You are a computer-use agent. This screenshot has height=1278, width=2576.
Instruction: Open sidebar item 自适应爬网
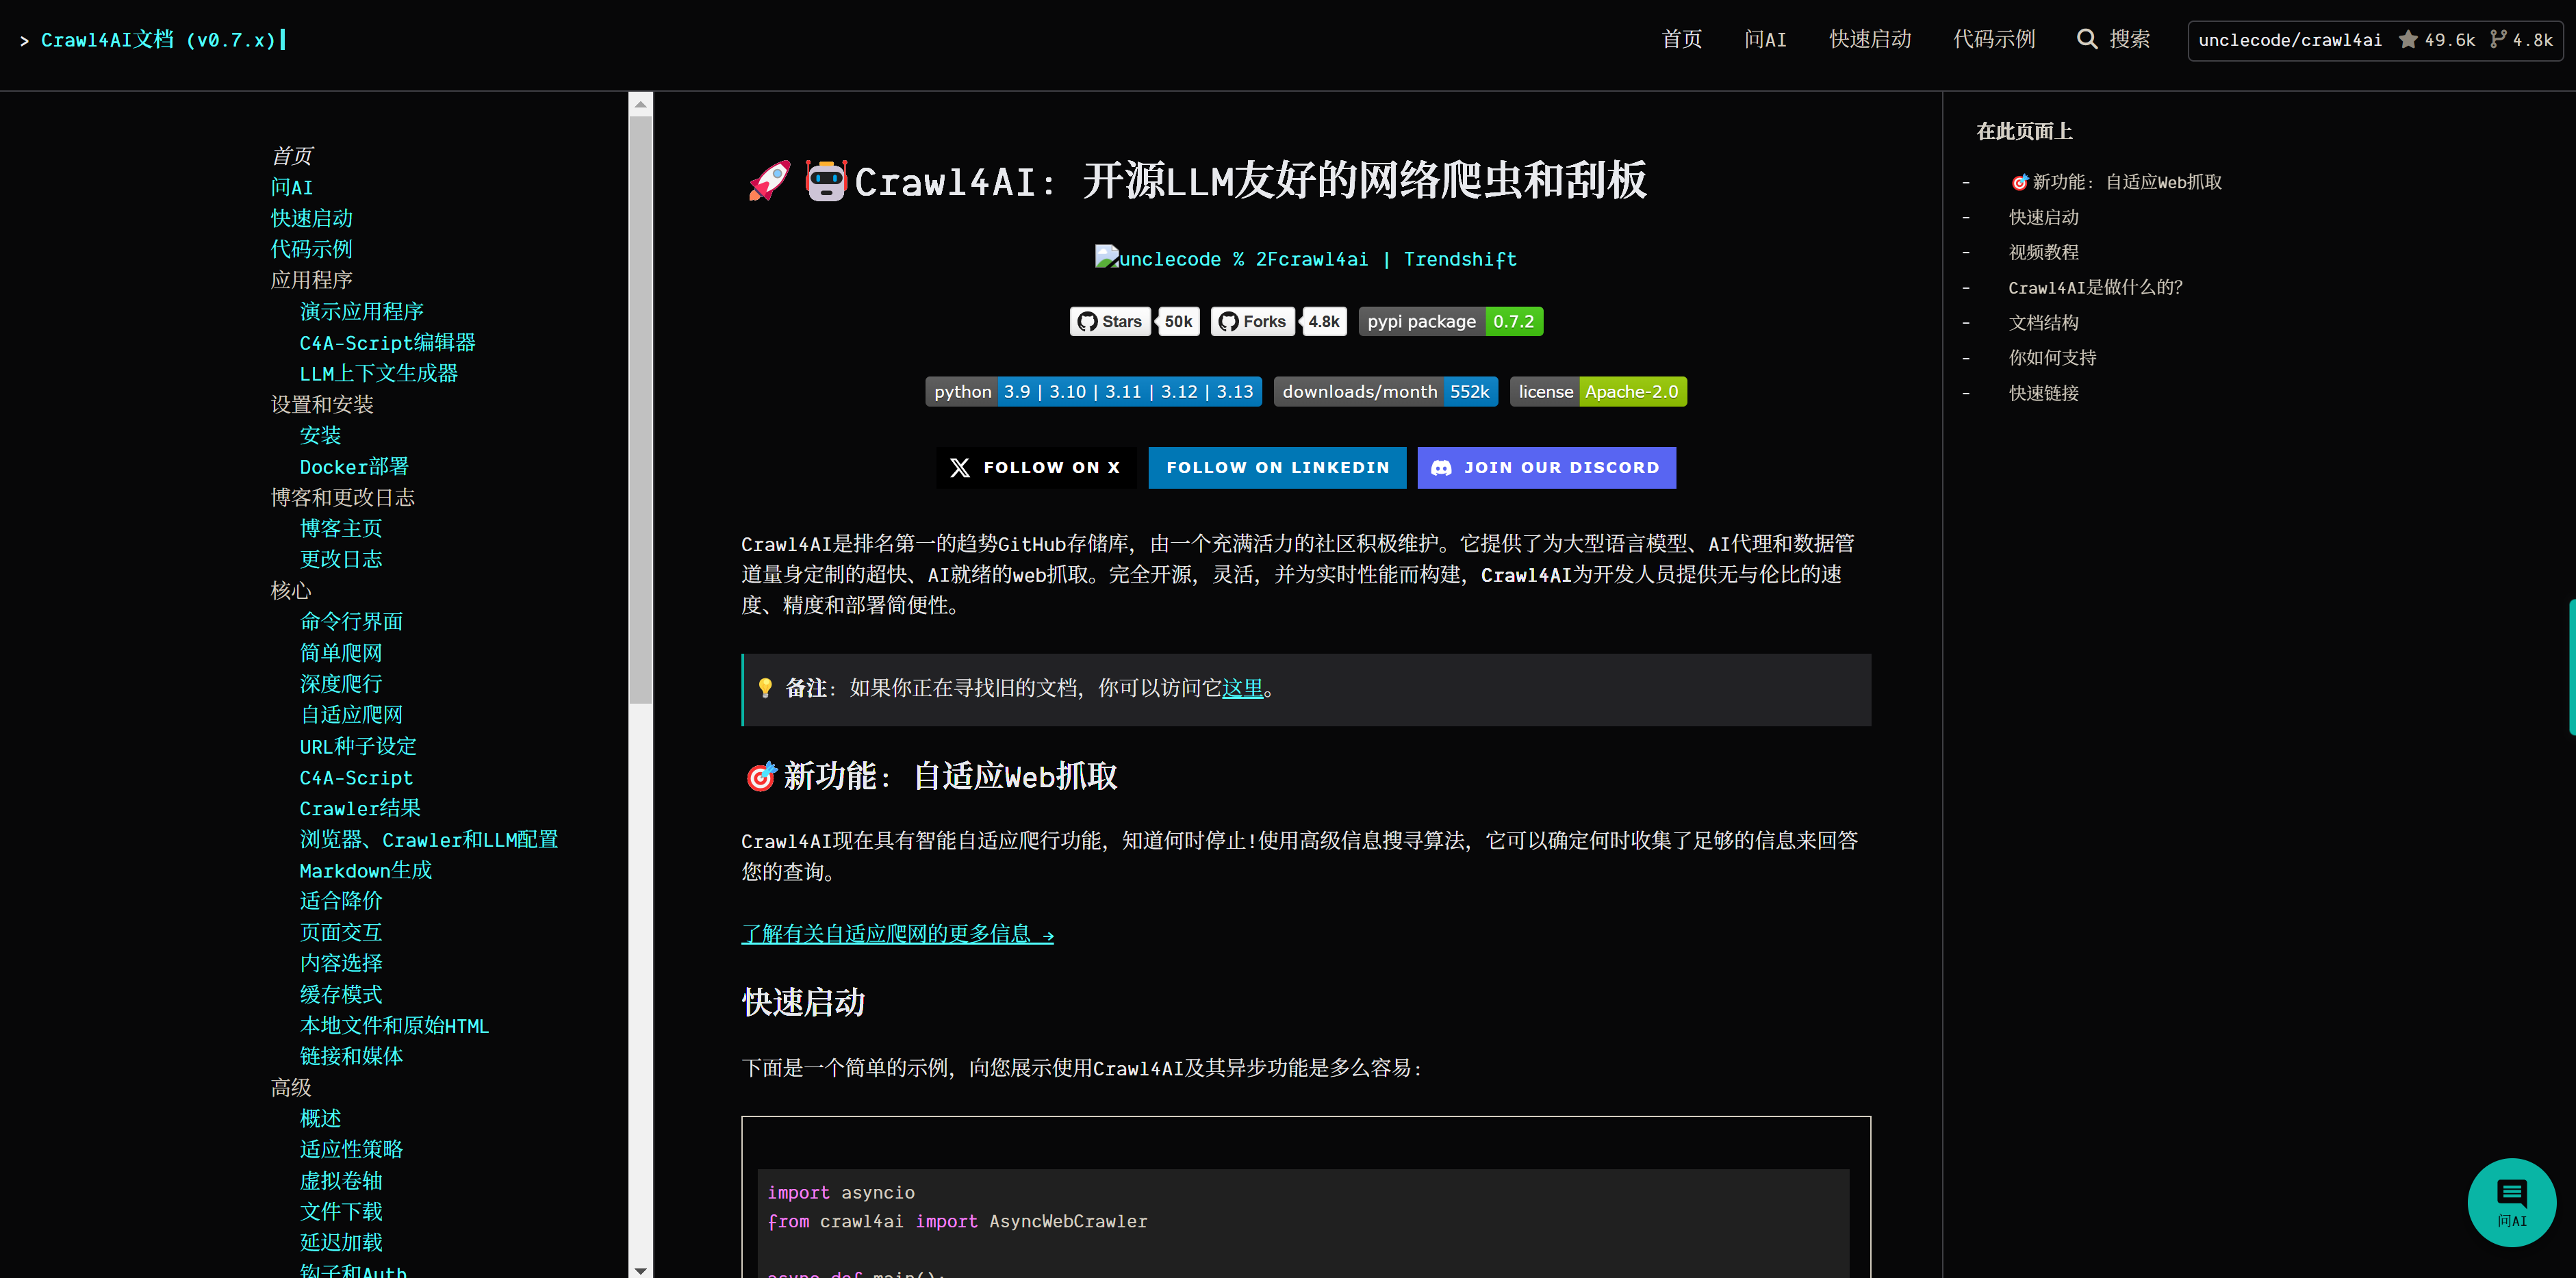pos(351,715)
